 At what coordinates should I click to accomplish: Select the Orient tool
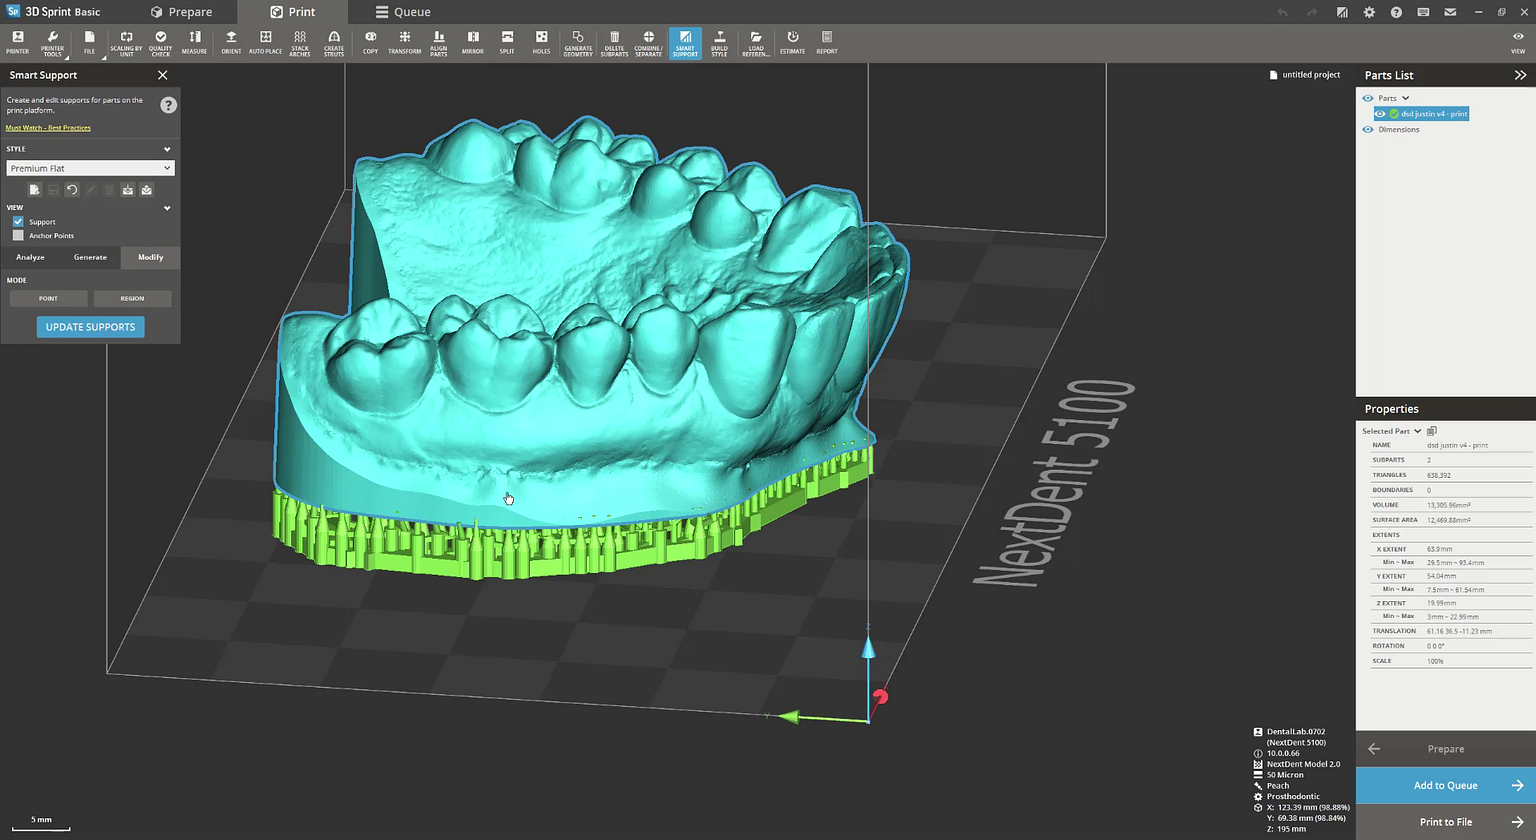tap(231, 42)
